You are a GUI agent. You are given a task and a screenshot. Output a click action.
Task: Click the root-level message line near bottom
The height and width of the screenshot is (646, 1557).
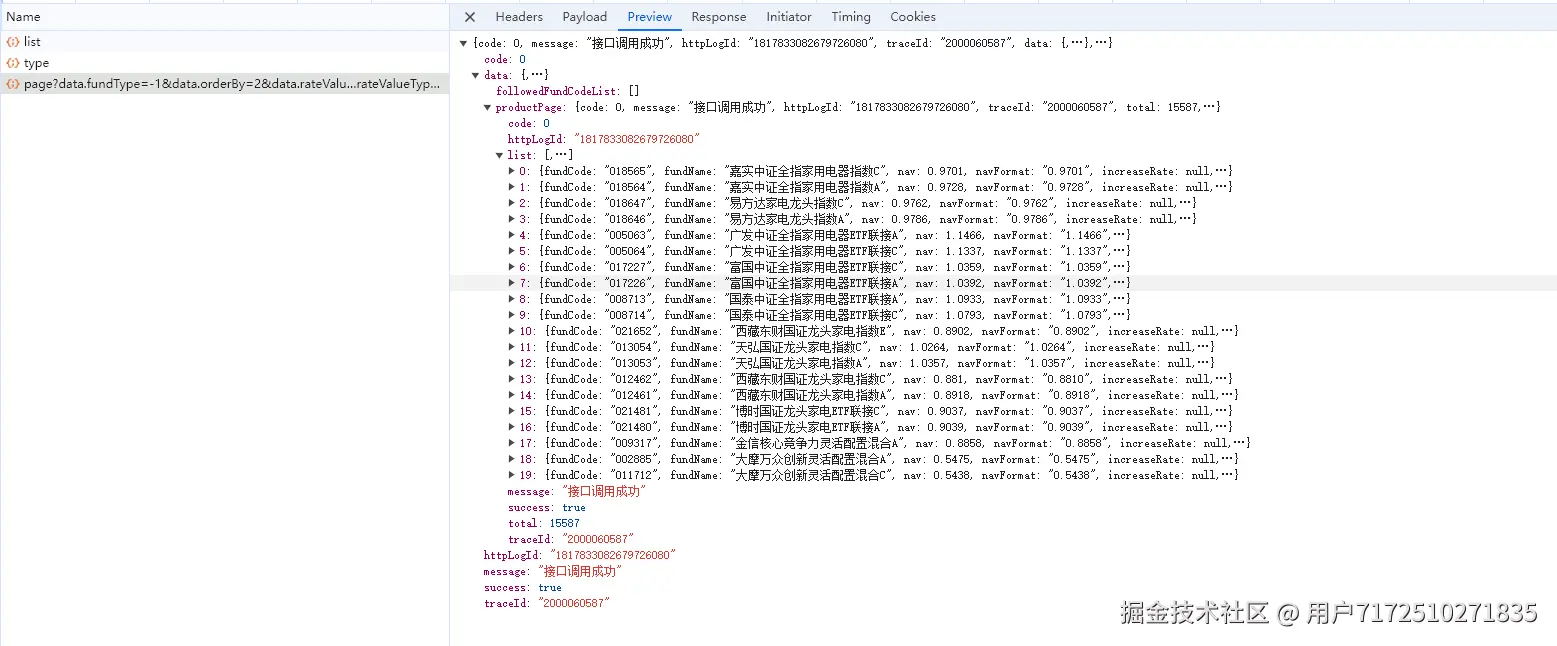tap(553, 572)
